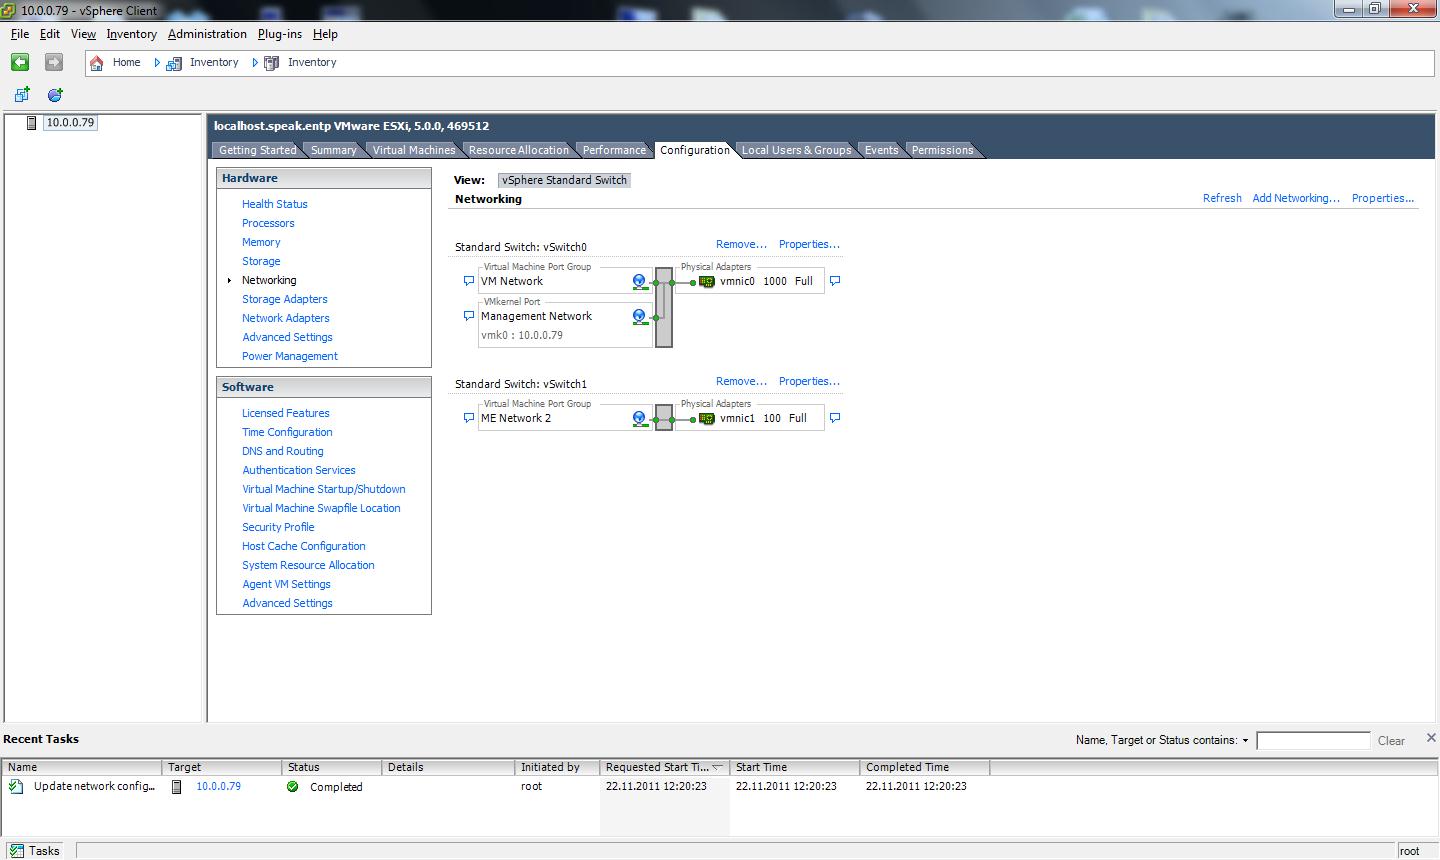Click the host icon in task Target column

[x=177, y=787]
